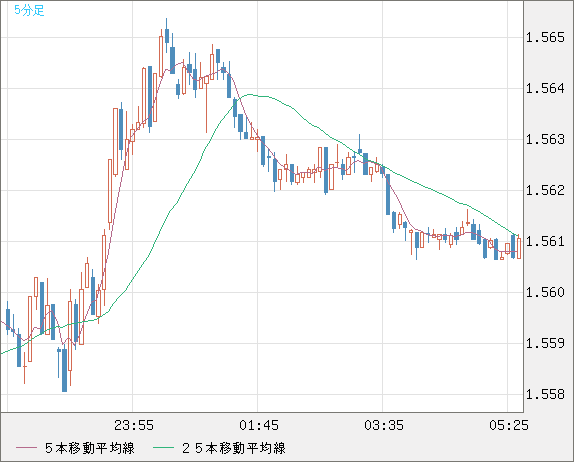The width and height of the screenshot is (574, 462).
Task: Click the 23:55 time axis label
Action: click(134, 425)
